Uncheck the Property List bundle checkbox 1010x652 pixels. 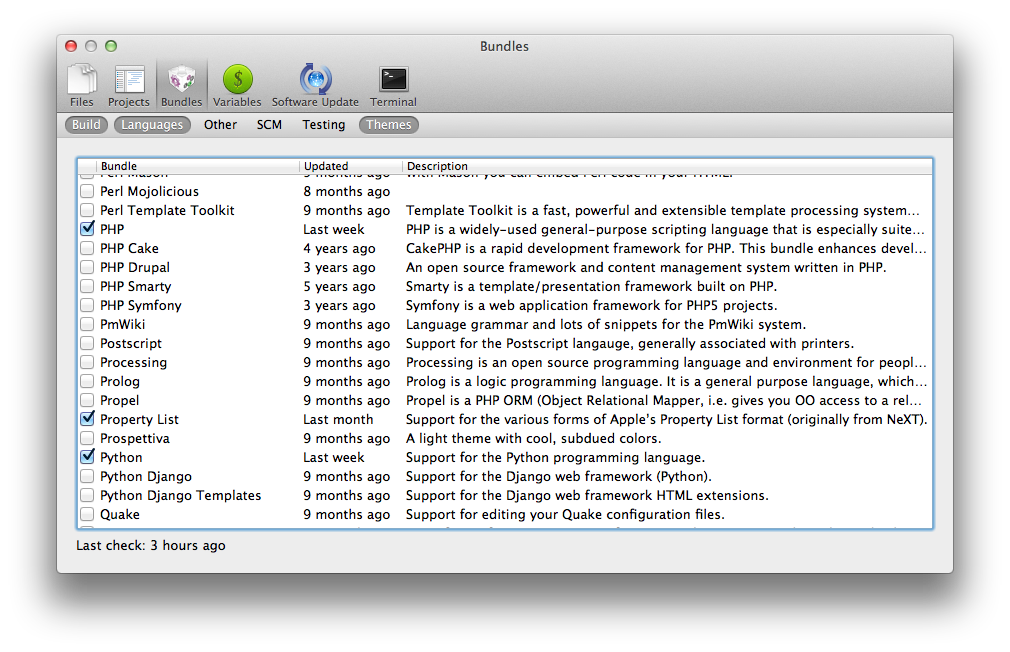(x=87, y=419)
